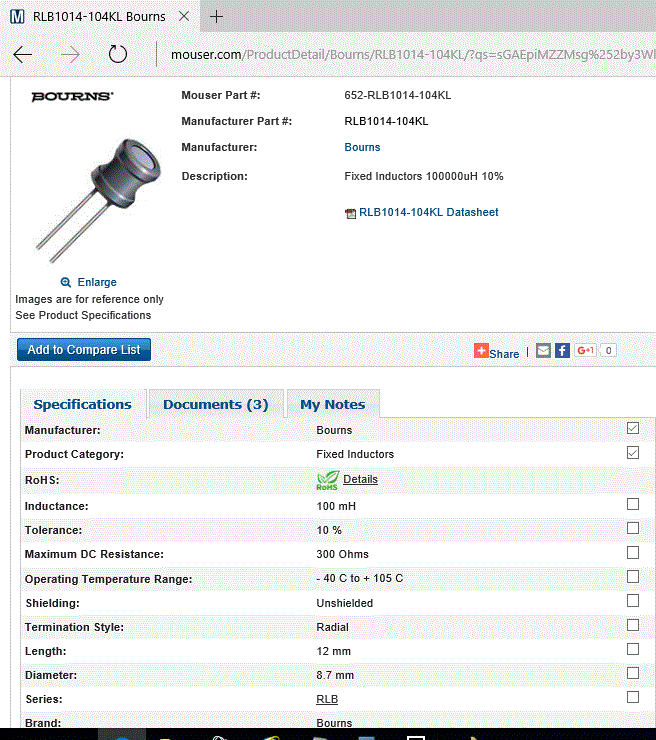The image size is (656, 740).
Task: Click the Mouser favicon on the tab
Action: [17, 17]
